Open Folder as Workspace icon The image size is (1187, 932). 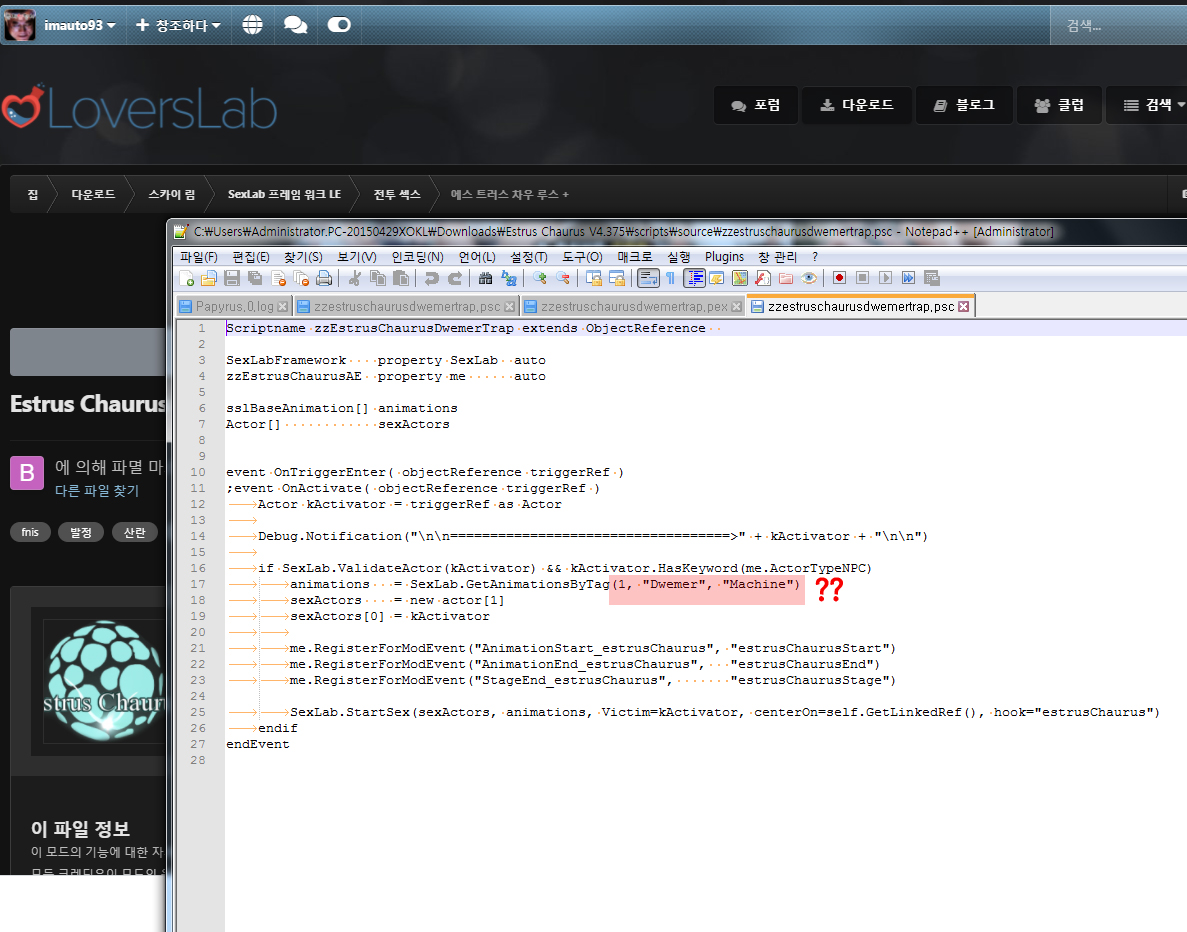786,279
